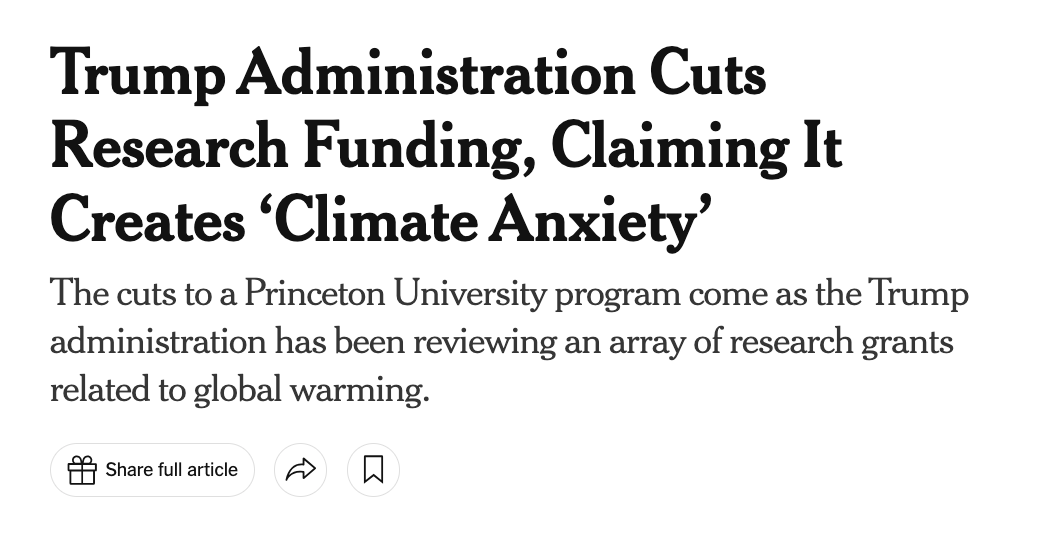Click 'Princeton University' in the summary
This screenshot has width=1038, height=546.
(395, 293)
